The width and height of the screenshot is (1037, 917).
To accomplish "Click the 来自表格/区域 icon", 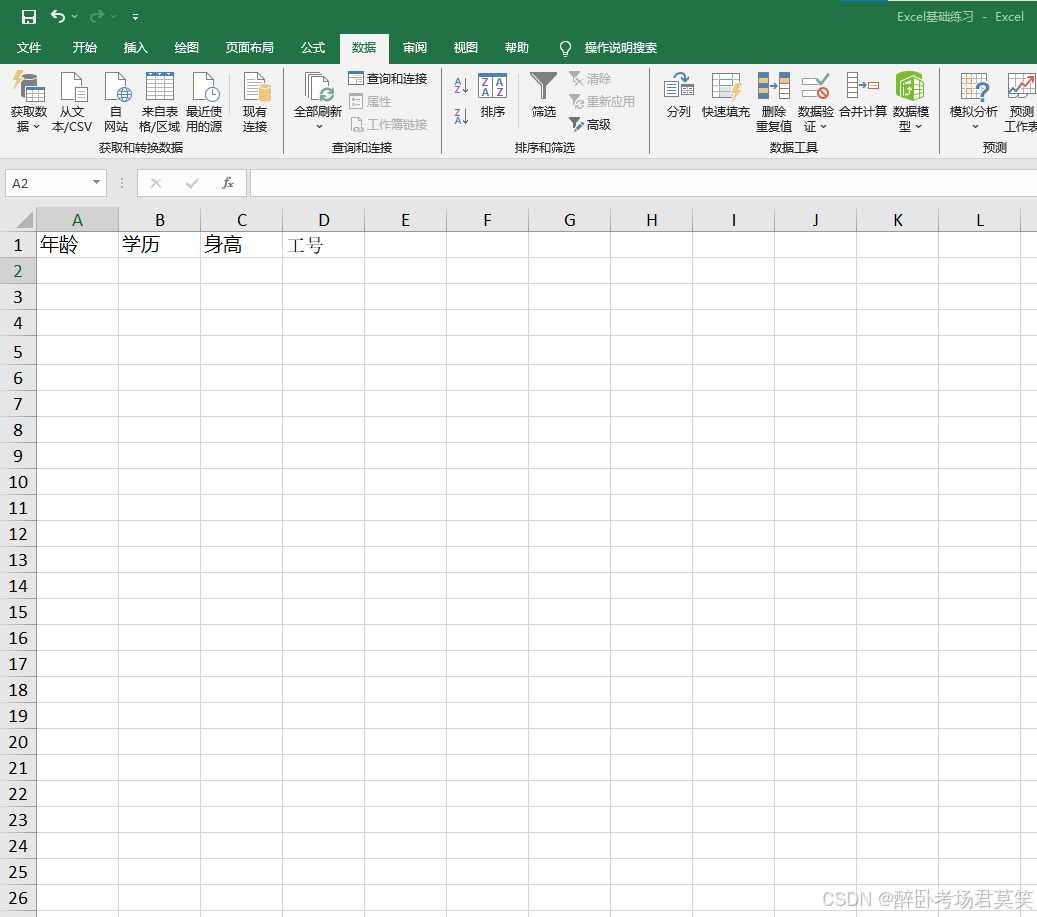I will pos(159,102).
